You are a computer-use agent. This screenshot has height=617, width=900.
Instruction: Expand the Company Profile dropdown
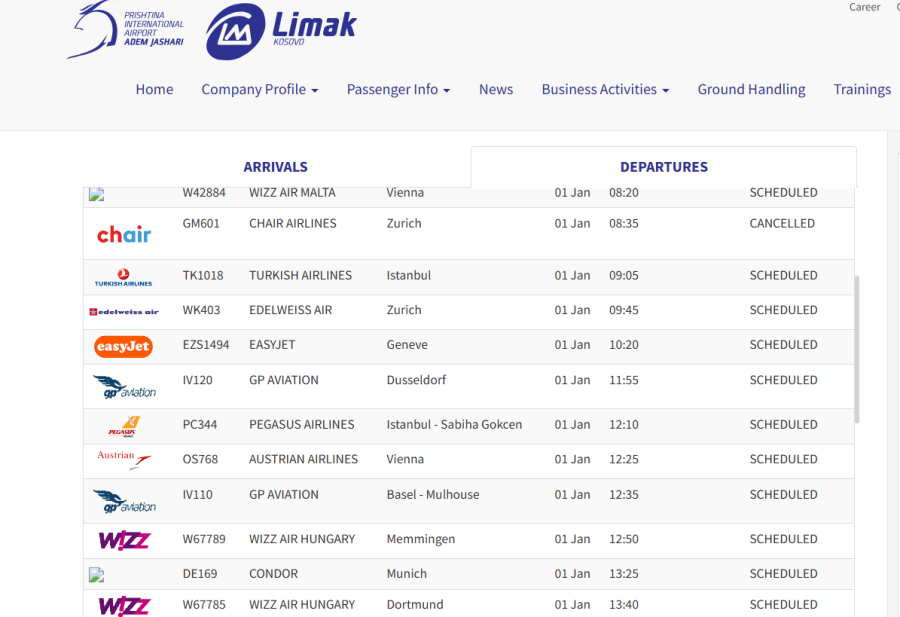point(259,90)
